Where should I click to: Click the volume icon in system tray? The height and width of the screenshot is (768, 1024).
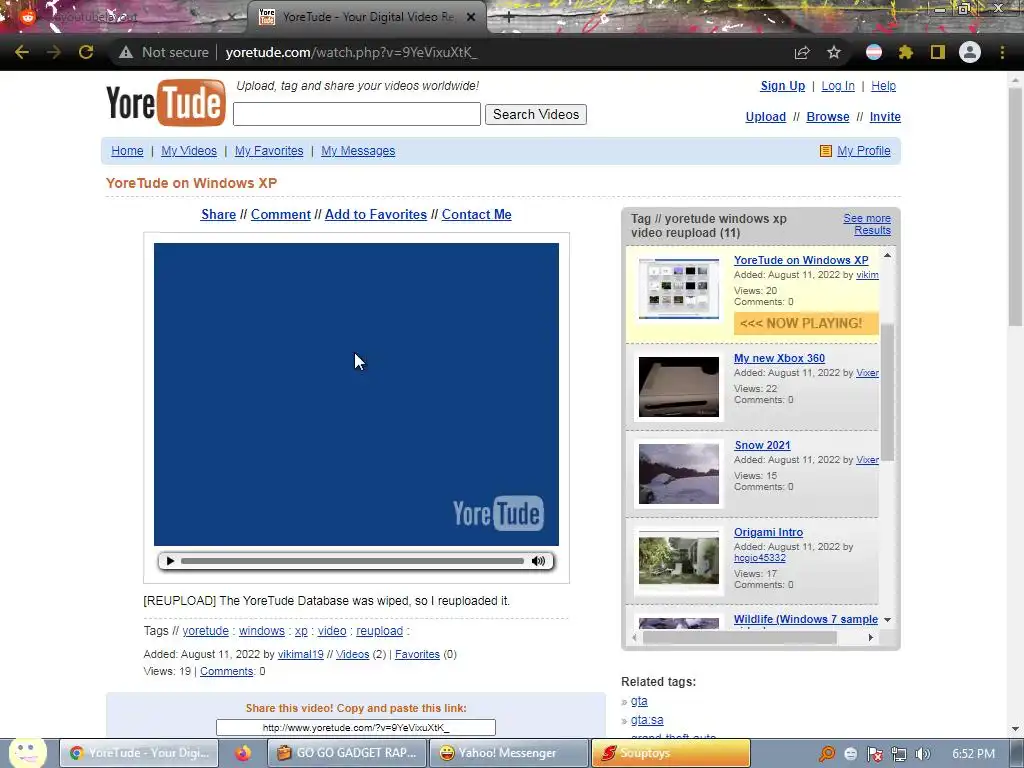pyautogui.click(x=923, y=754)
